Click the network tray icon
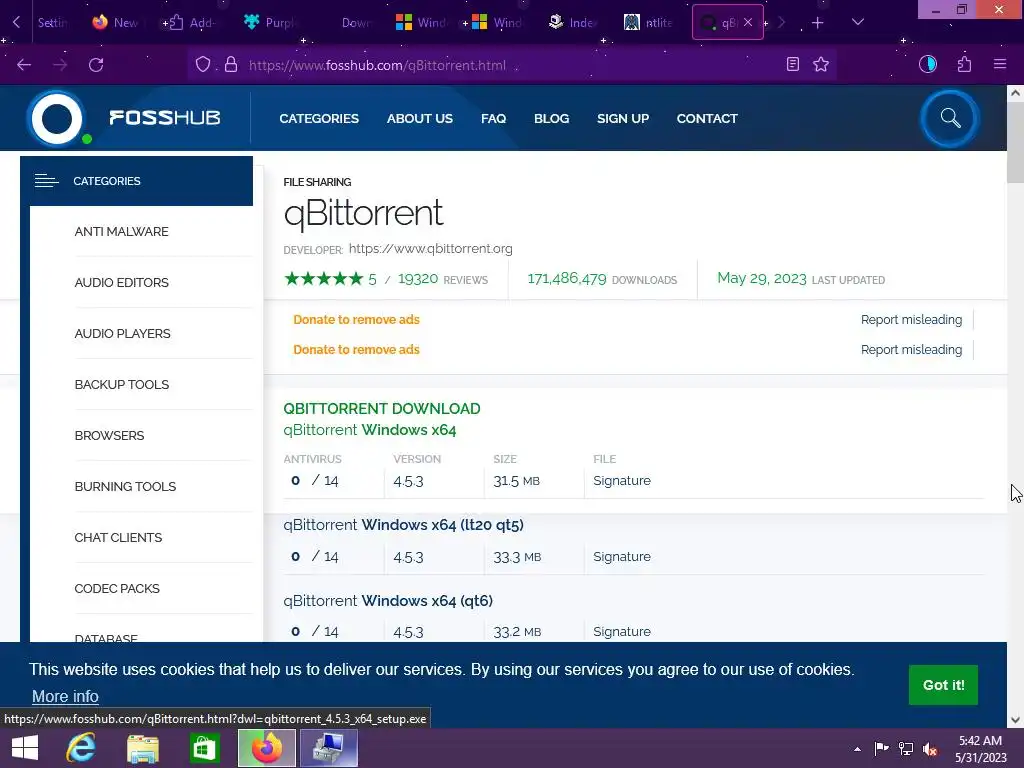Screen dimensions: 1024x768 point(906,749)
